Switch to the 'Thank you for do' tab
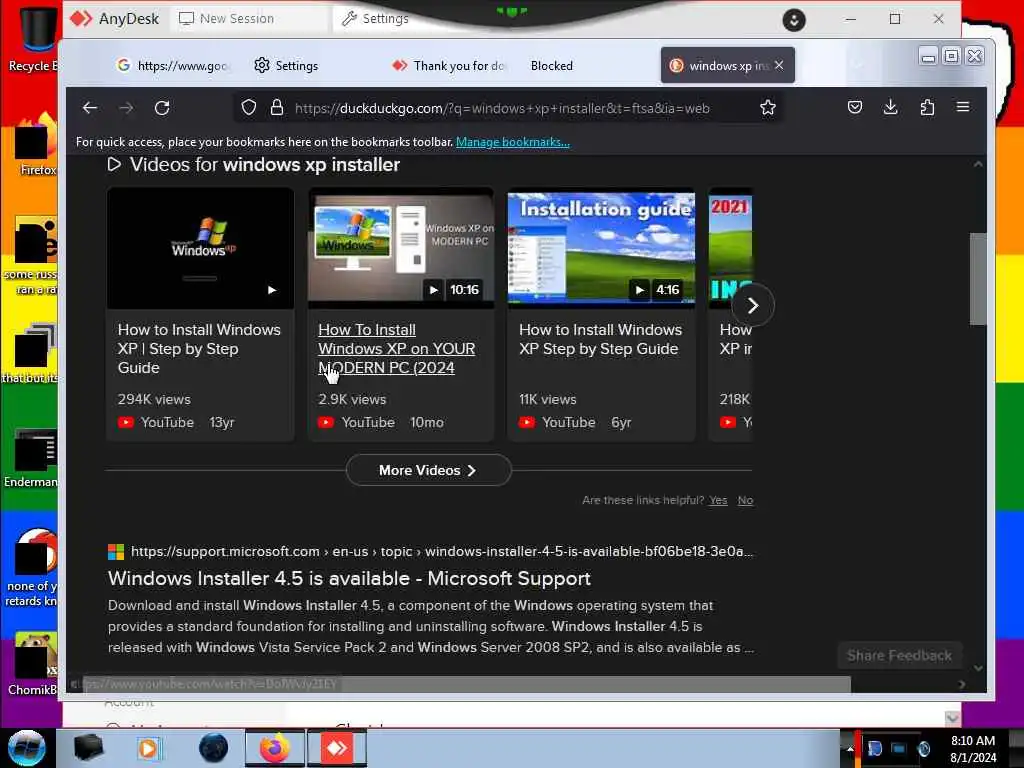 [x=449, y=65]
